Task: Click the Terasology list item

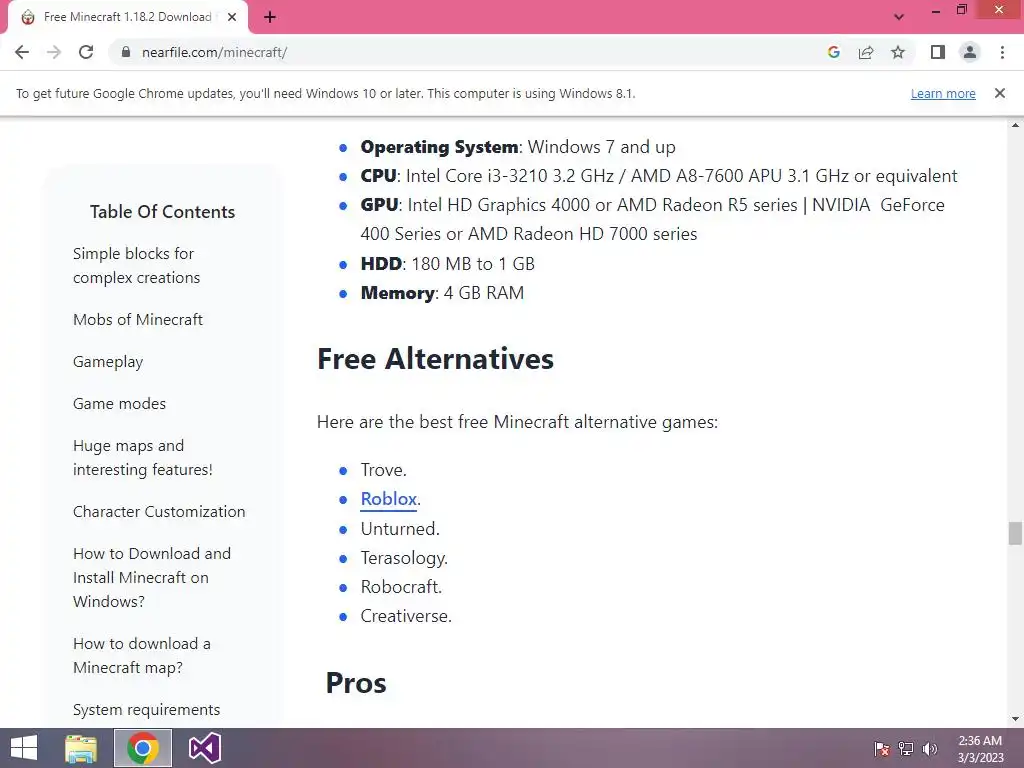Action: coord(404,558)
